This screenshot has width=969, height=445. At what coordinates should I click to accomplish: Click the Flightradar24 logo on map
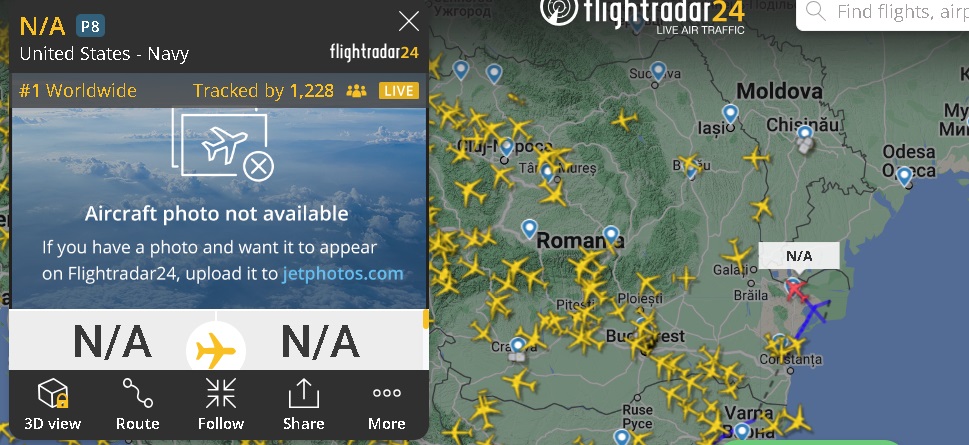click(643, 12)
